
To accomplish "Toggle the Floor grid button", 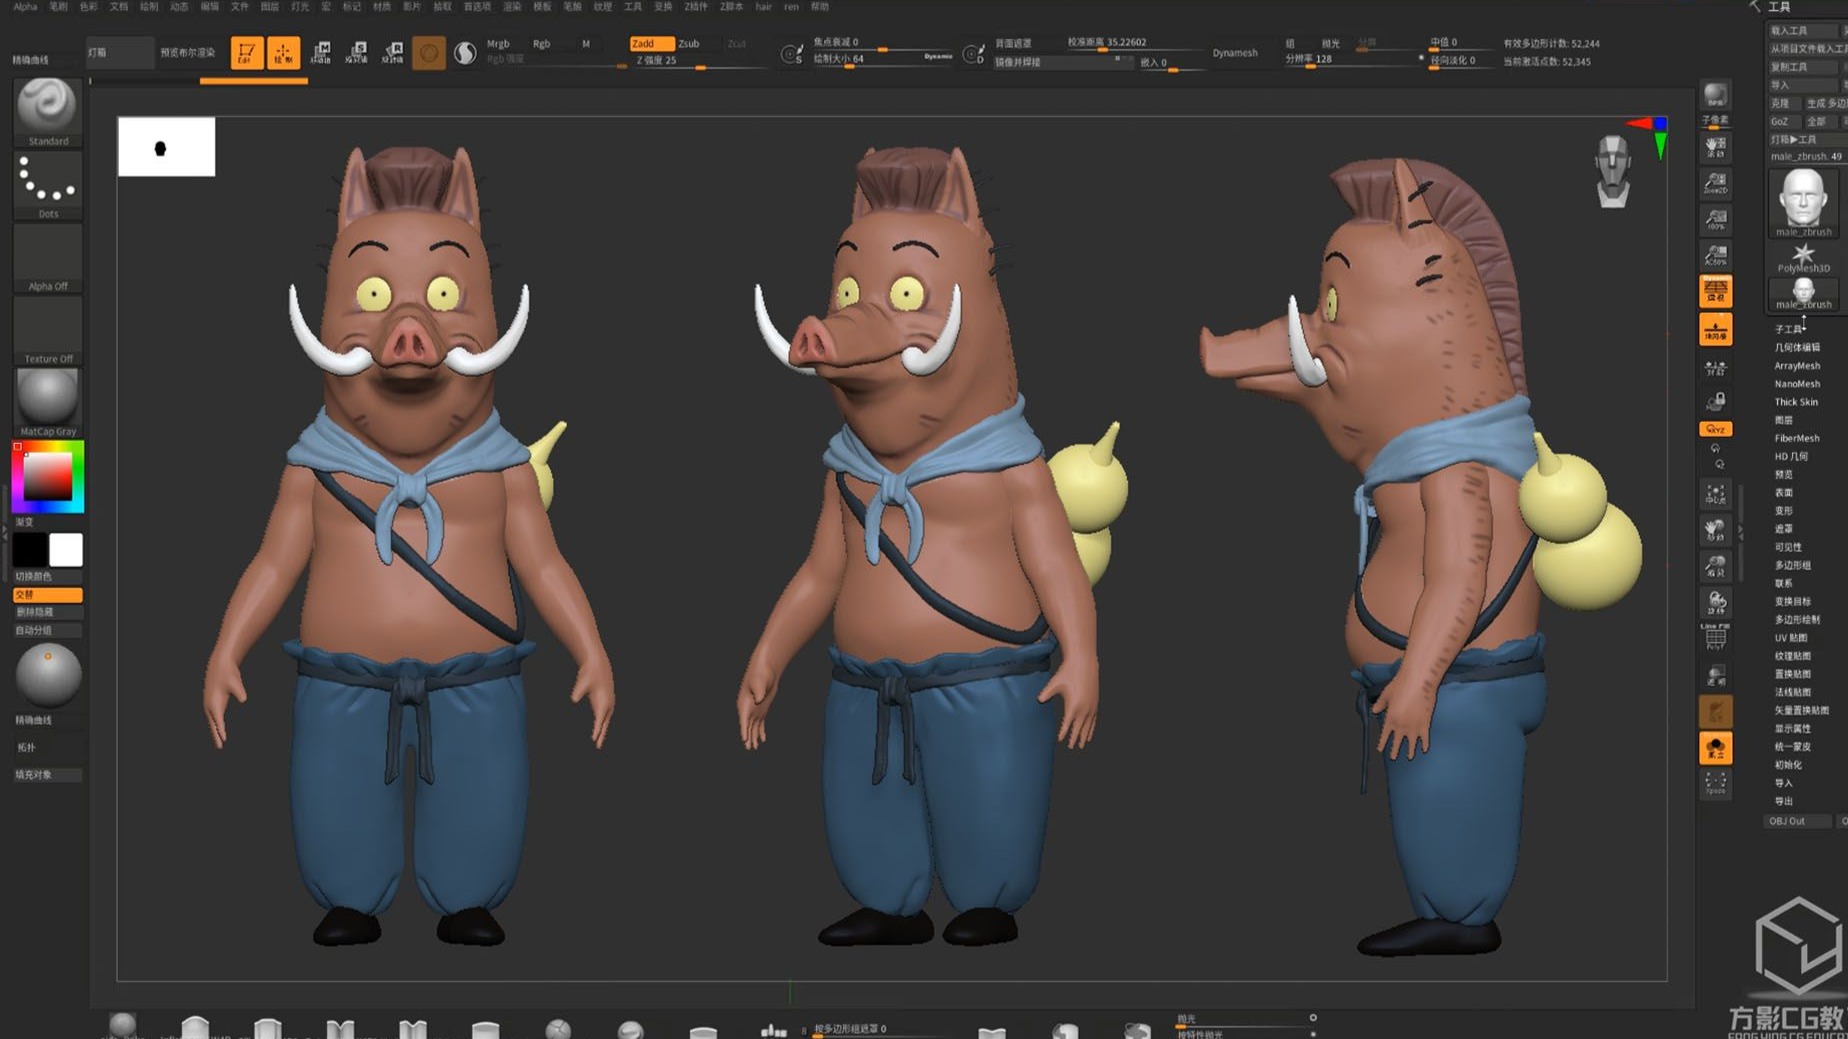I will coord(1715,329).
